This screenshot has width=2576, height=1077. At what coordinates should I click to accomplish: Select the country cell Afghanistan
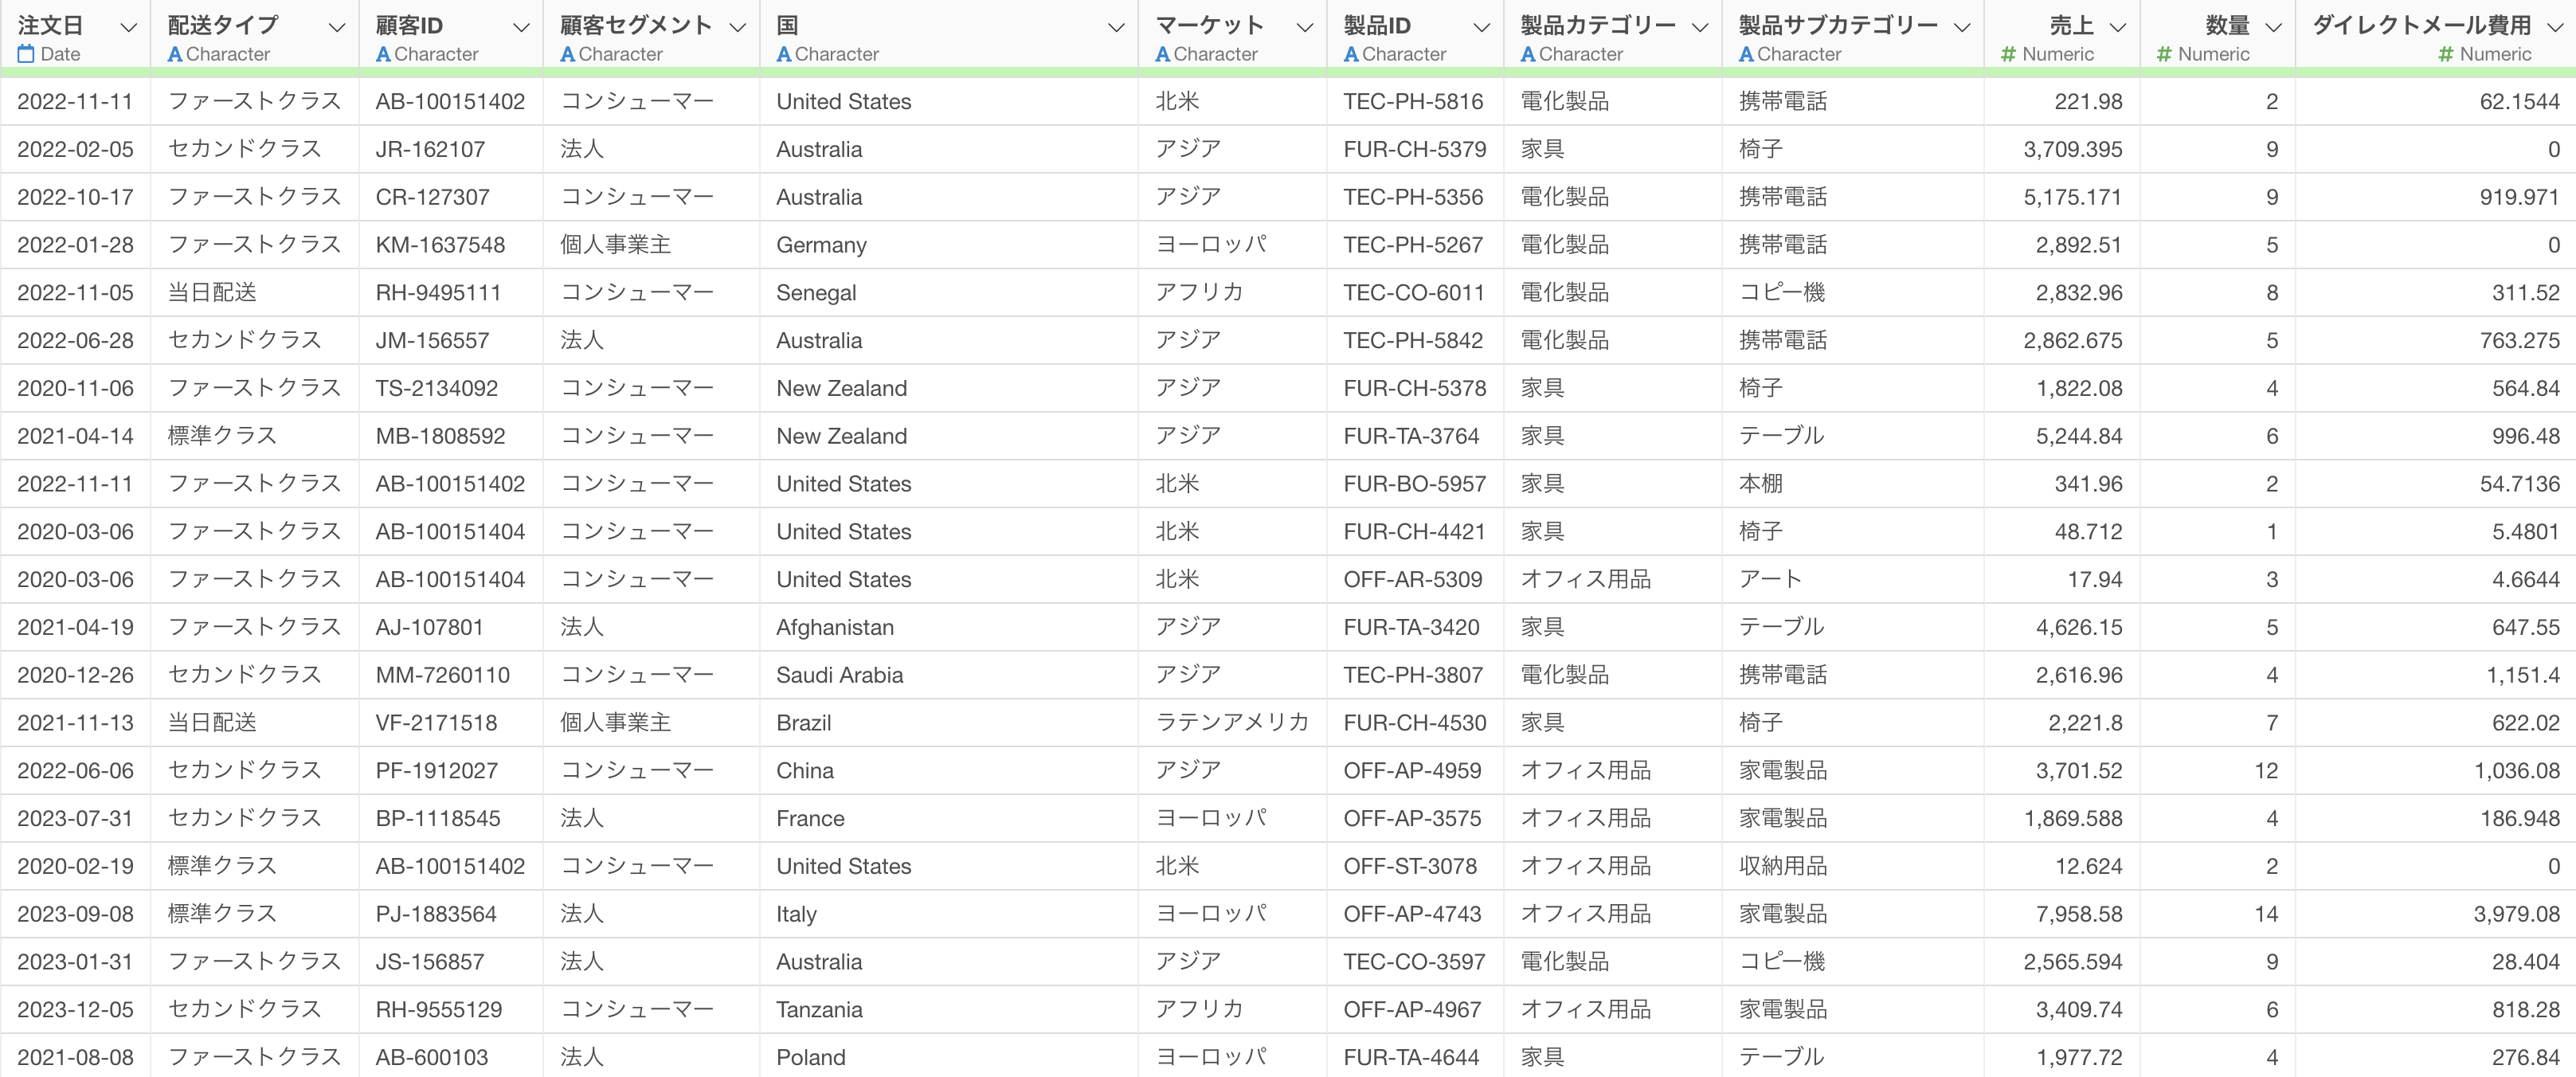835,627
